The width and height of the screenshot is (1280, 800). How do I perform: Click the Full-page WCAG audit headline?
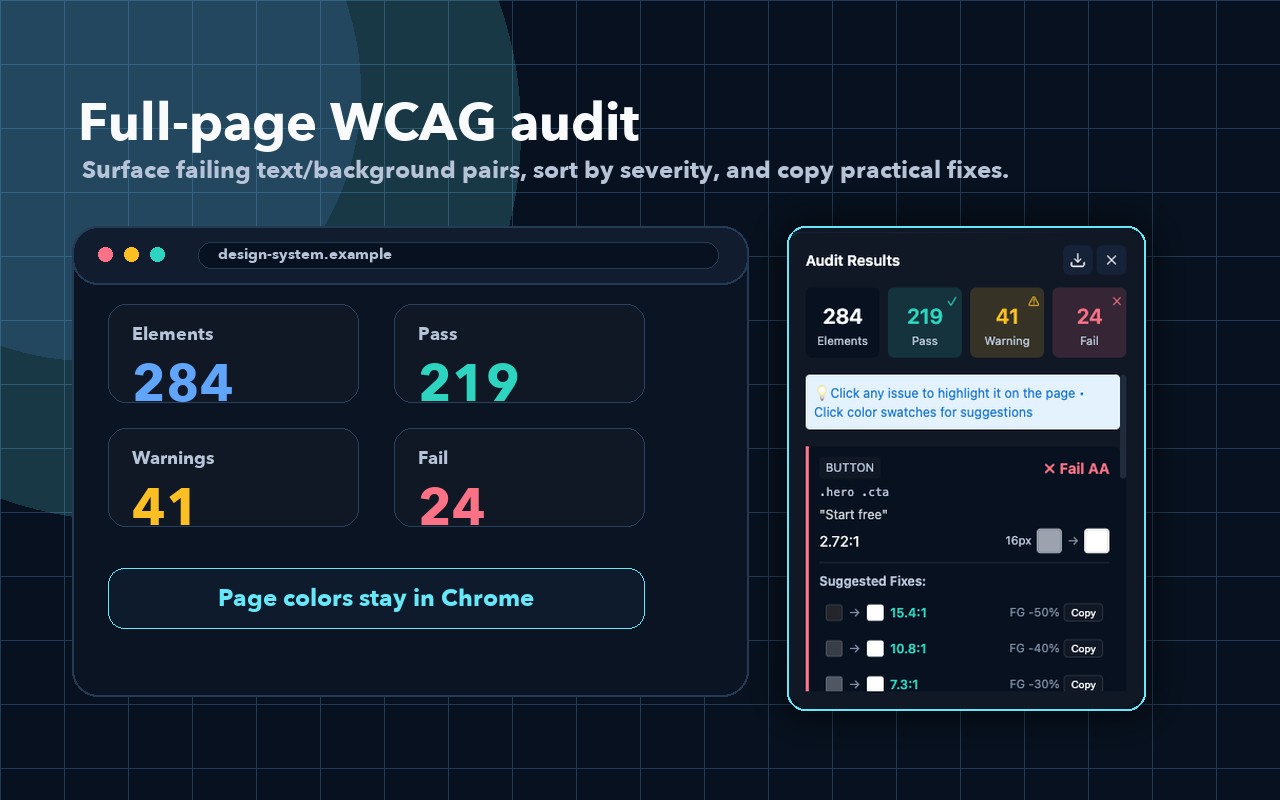click(x=359, y=123)
